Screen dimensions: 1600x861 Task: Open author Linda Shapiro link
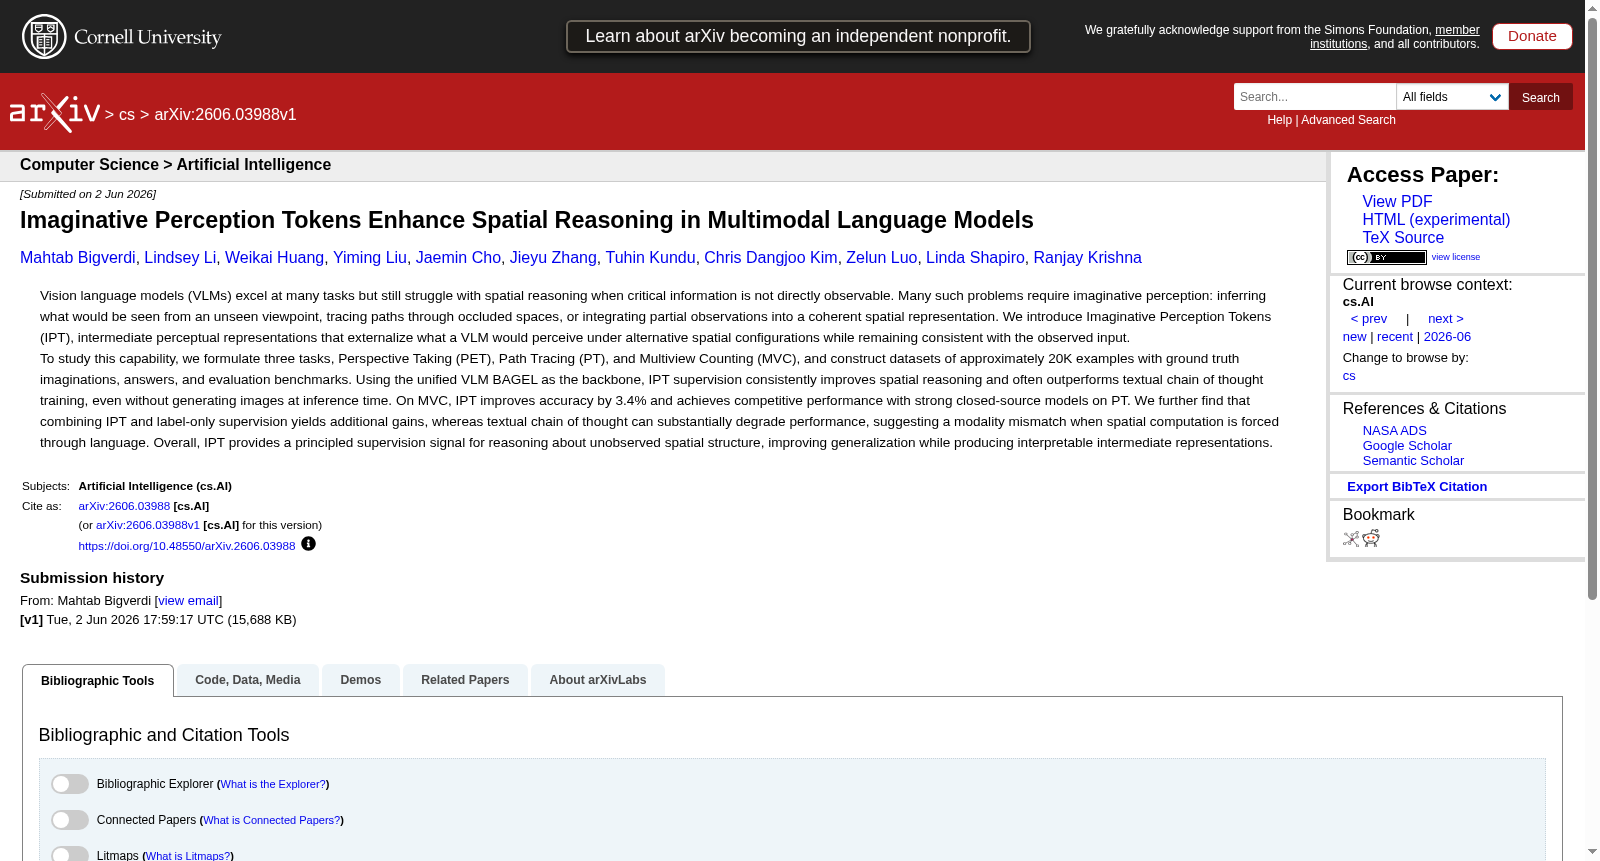[975, 258]
